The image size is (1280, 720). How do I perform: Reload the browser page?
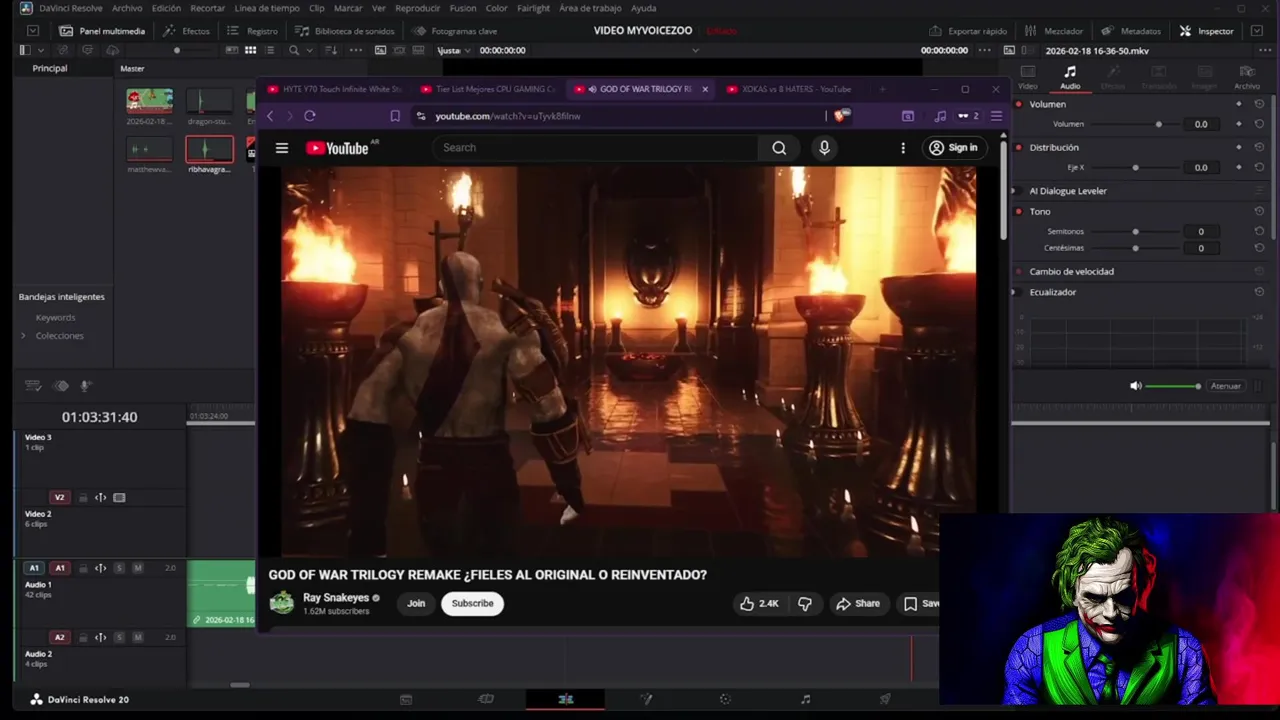click(x=310, y=116)
